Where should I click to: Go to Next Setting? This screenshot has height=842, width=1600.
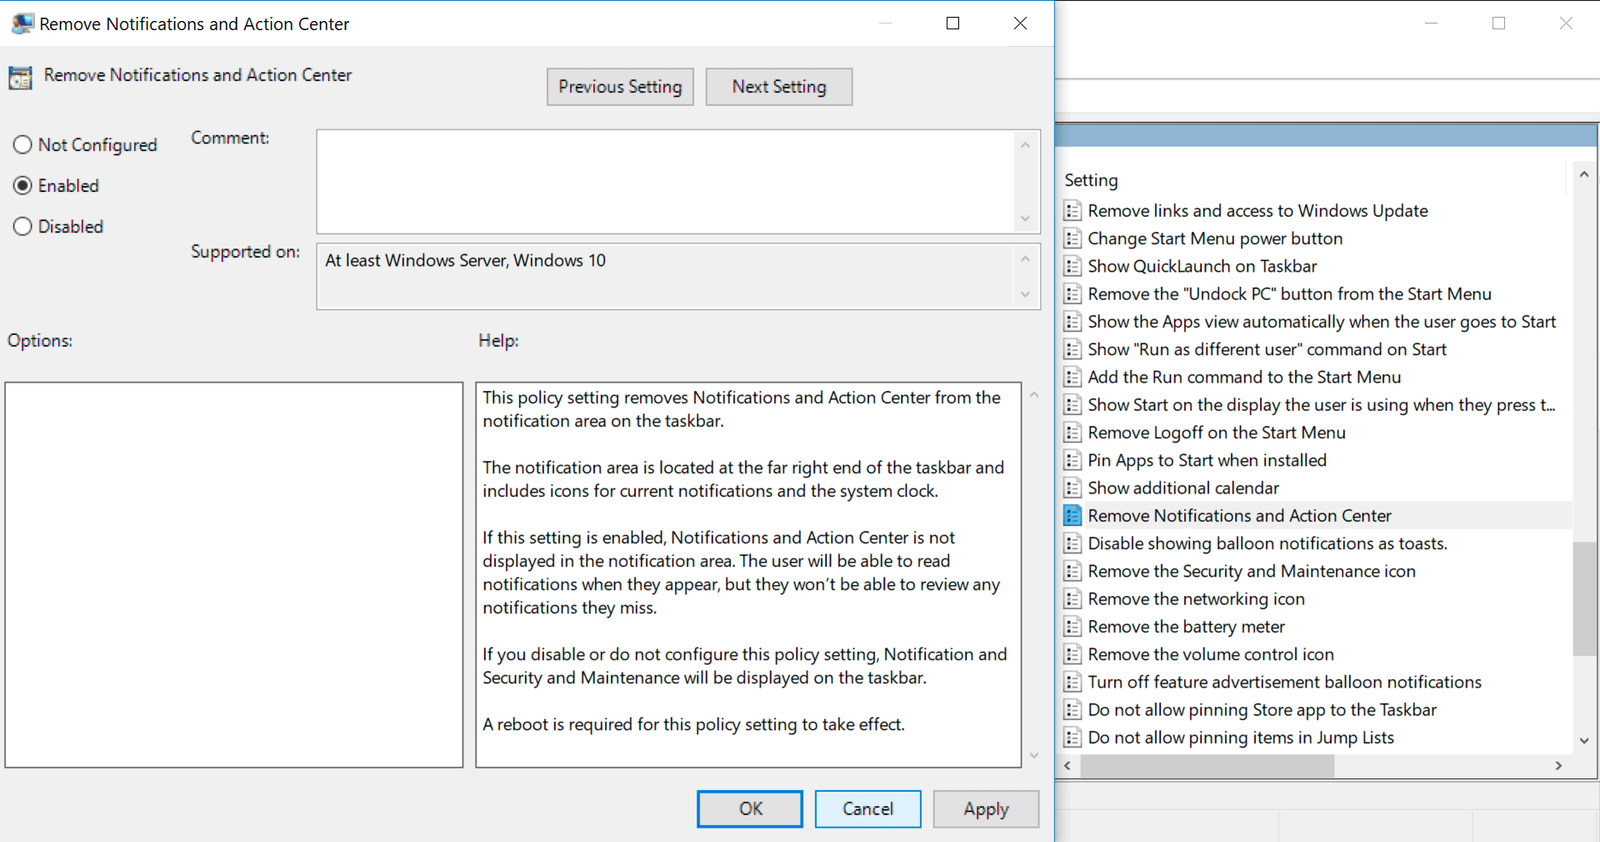pos(779,87)
